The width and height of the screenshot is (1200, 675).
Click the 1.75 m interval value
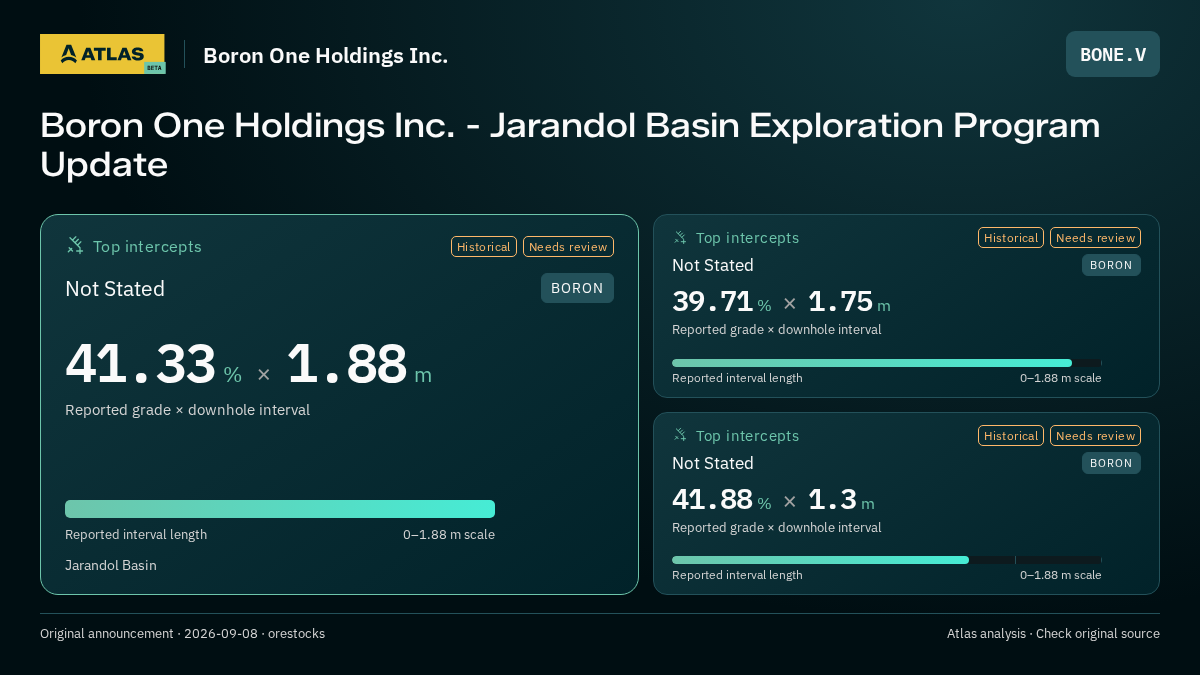click(x=849, y=301)
